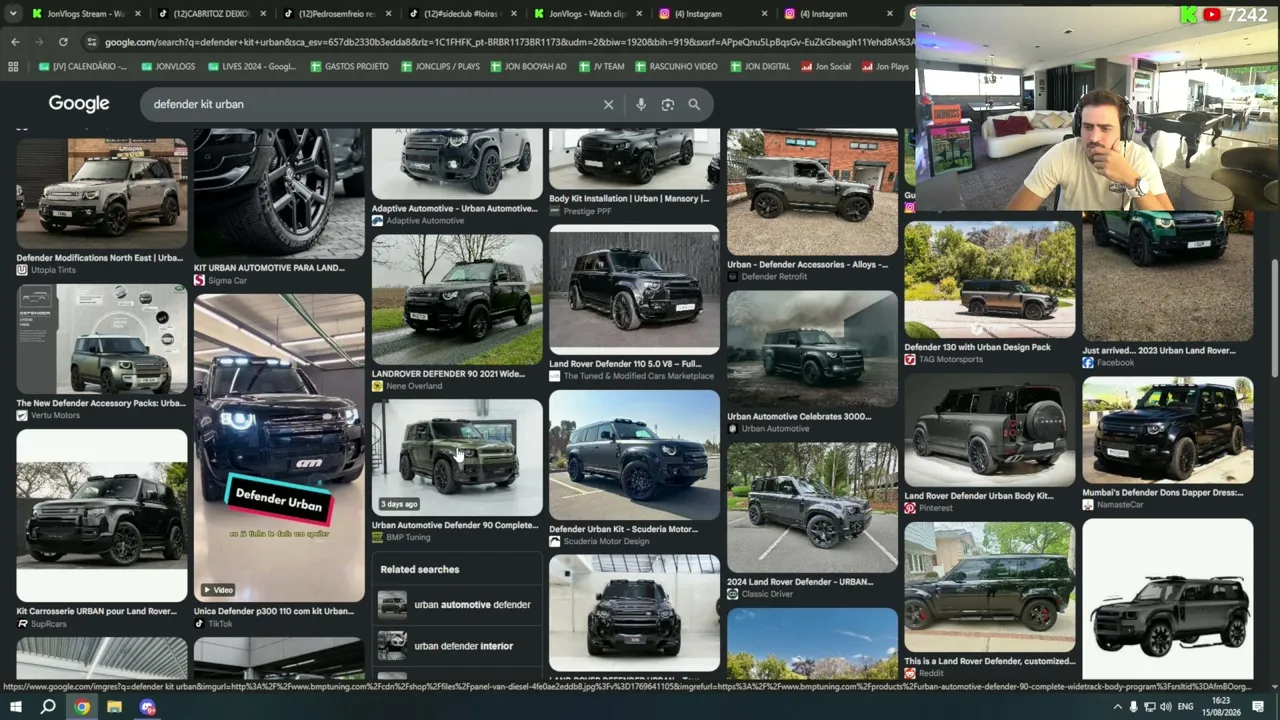Image resolution: width=1280 pixels, height=720 pixels.
Task: Open the LANDROVER DEFENDER 90 2021 image
Action: (x=457, y=300)
